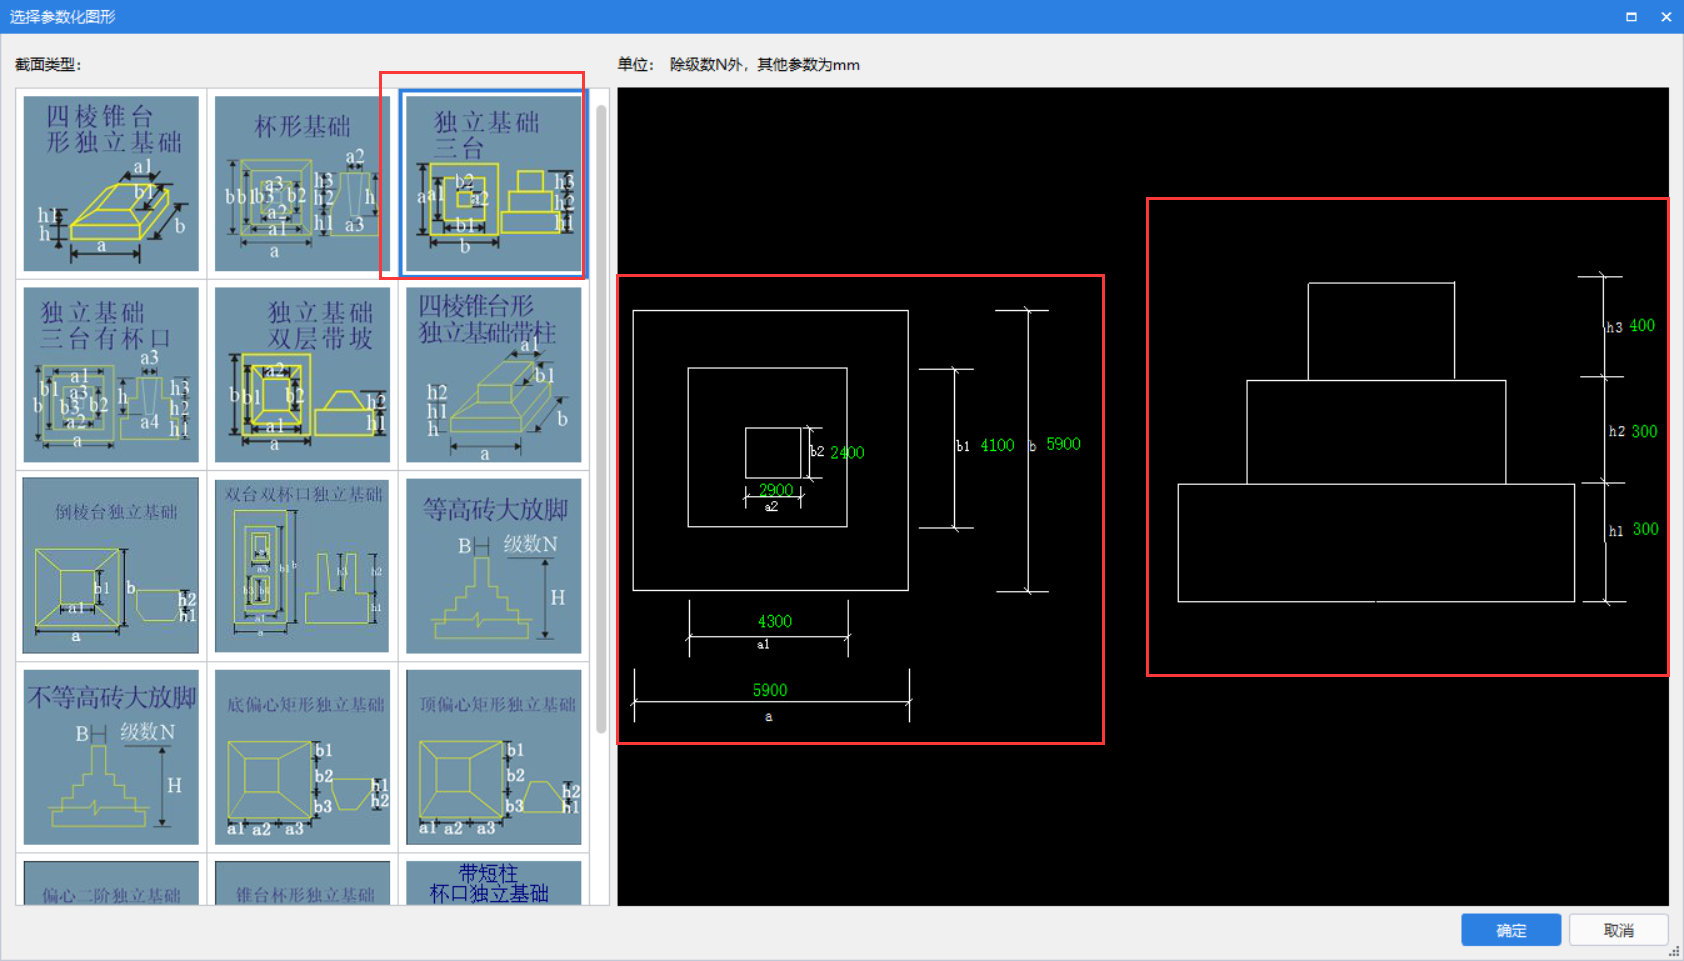Edit the b2 value 2400

(x=847, y=453)
